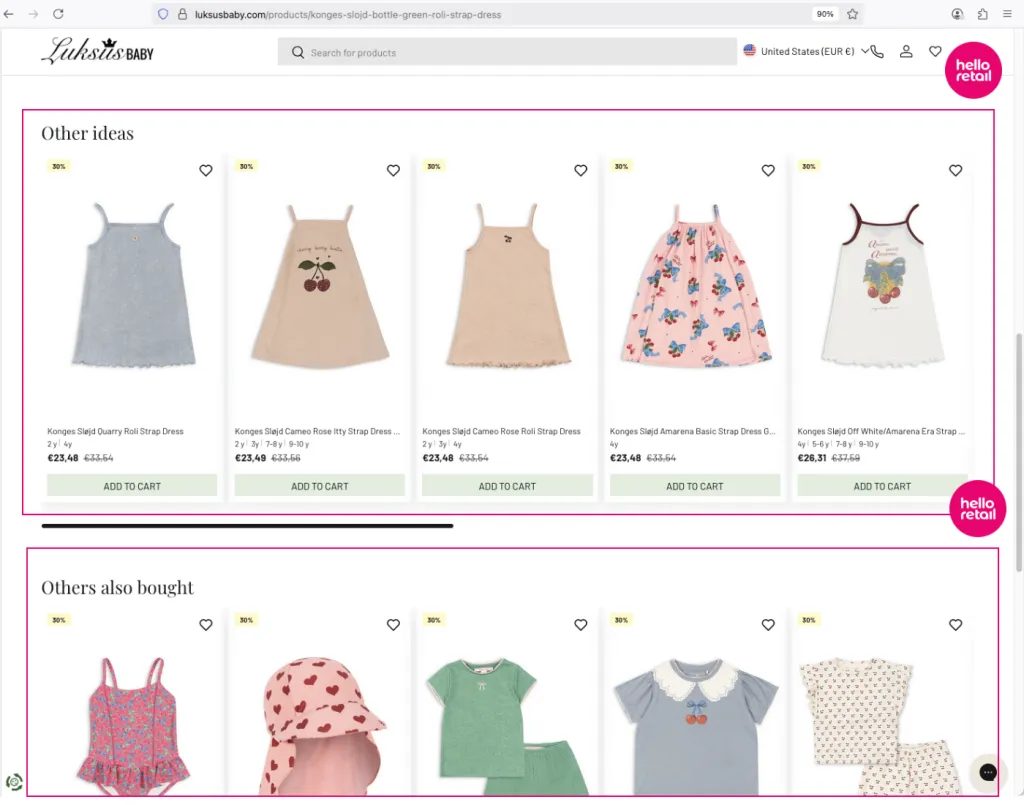Favorite the Quarry Roli Strap Dress
The height and width of the screenshot is (805, 1024).
tap(206, 170)
